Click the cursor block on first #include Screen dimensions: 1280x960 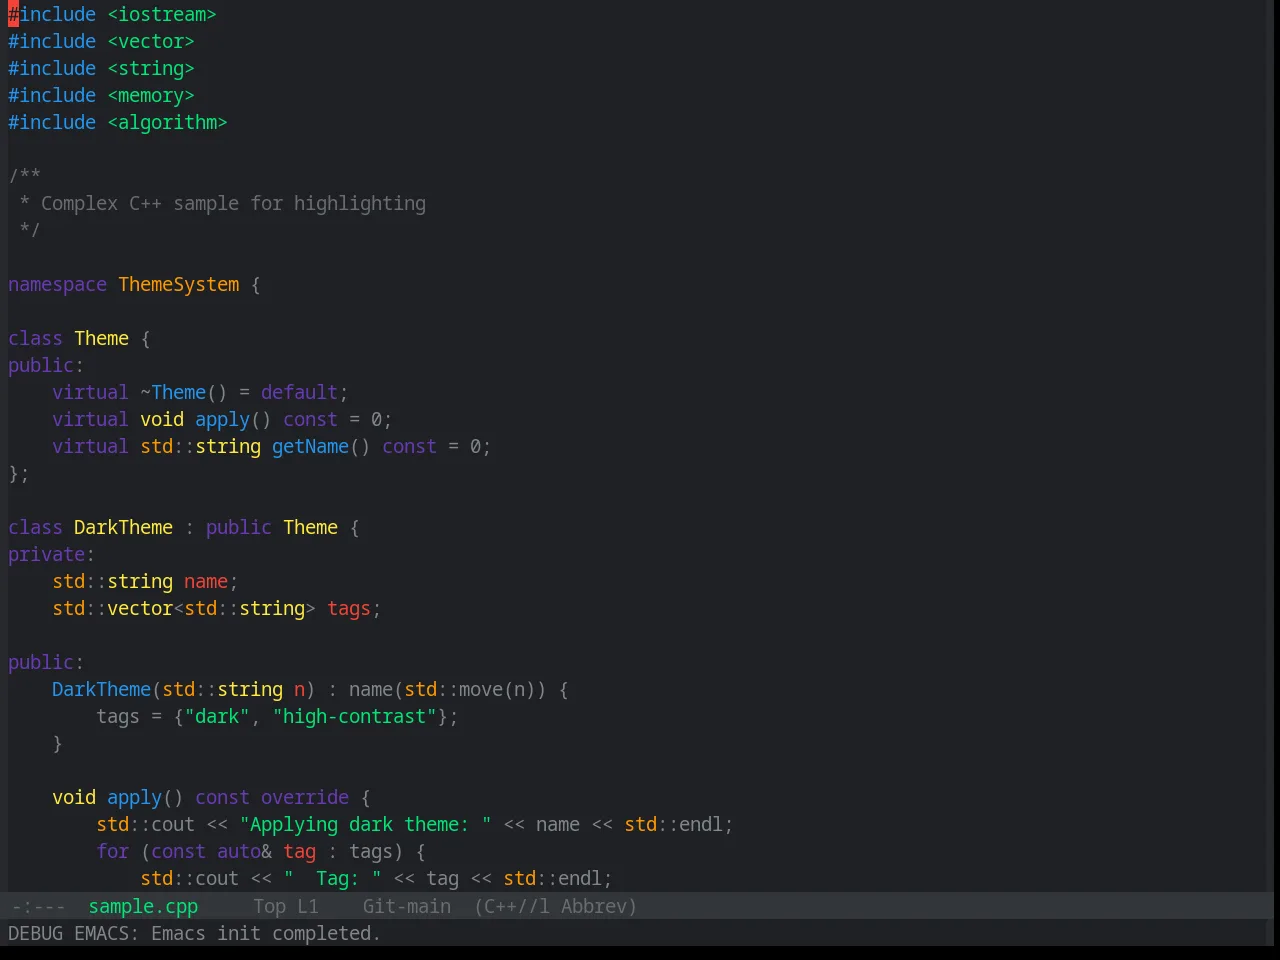point(13,14)
